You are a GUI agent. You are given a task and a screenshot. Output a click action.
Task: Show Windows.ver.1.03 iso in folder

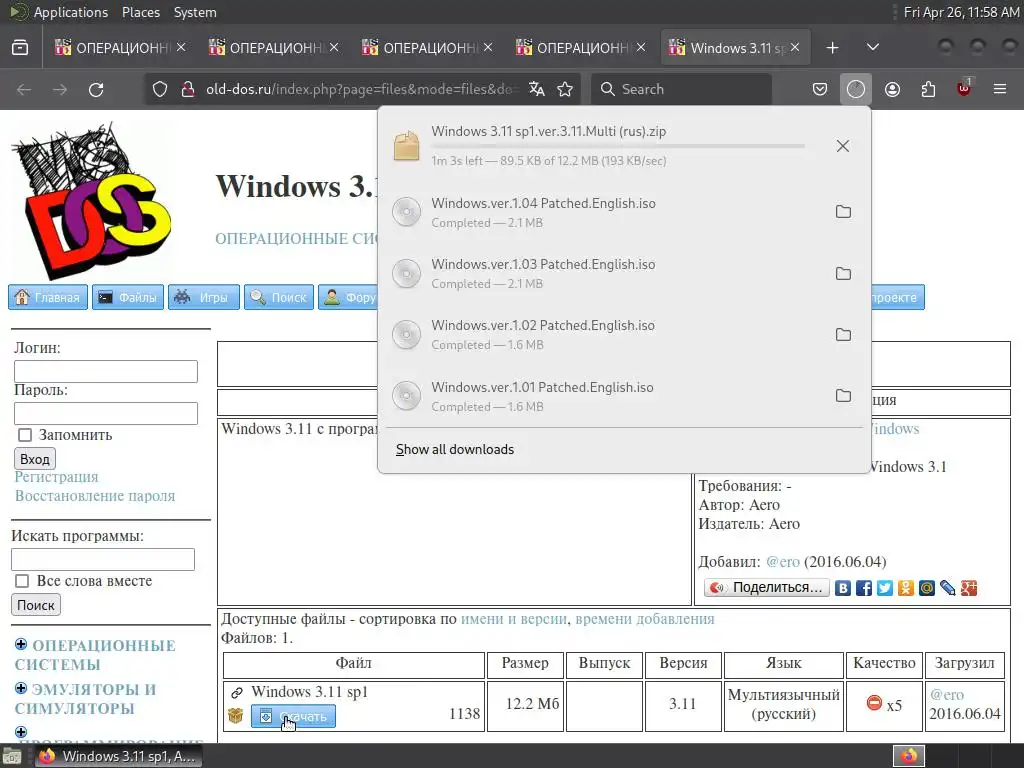(844, 273)
